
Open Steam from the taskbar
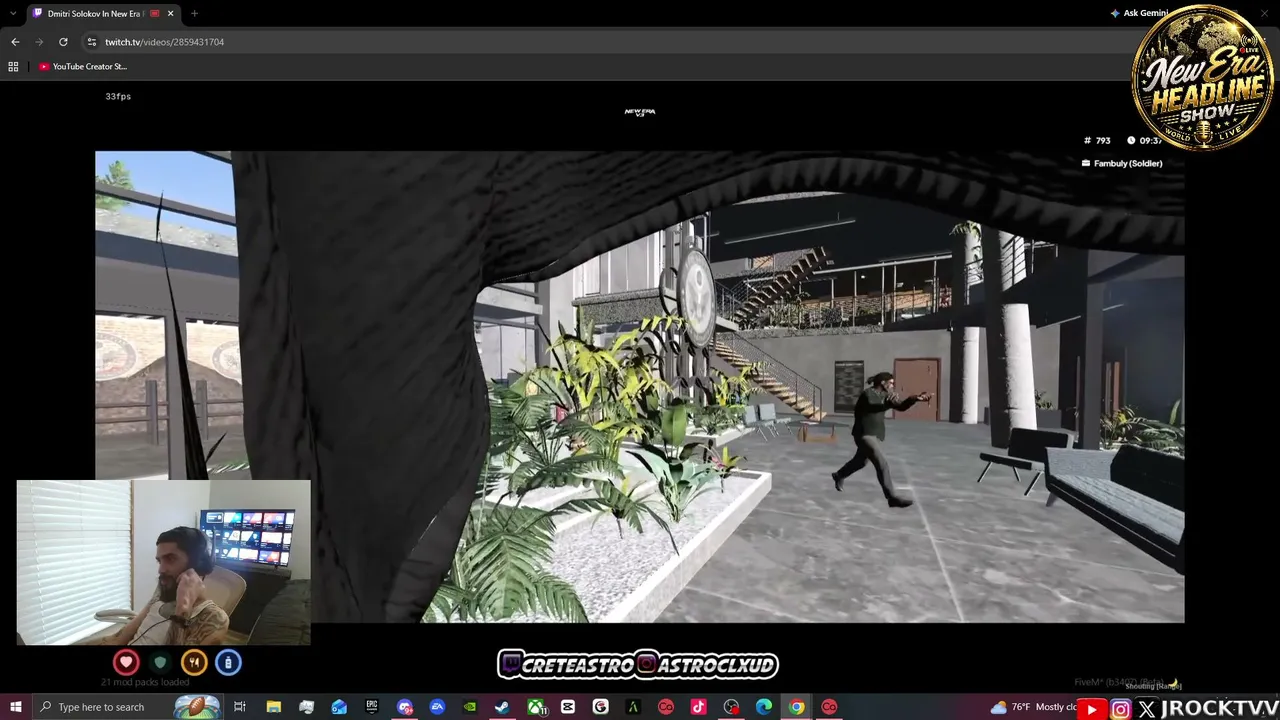coord(502,707)
